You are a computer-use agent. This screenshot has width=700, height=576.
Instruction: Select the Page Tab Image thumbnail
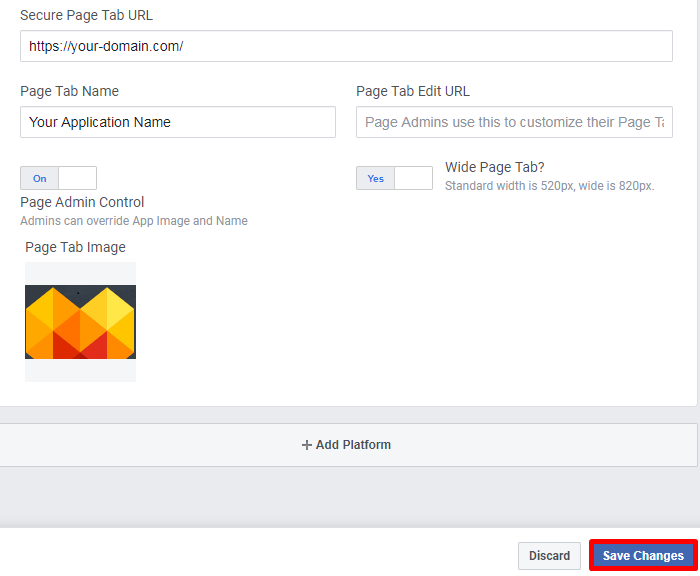click(80, 322)
